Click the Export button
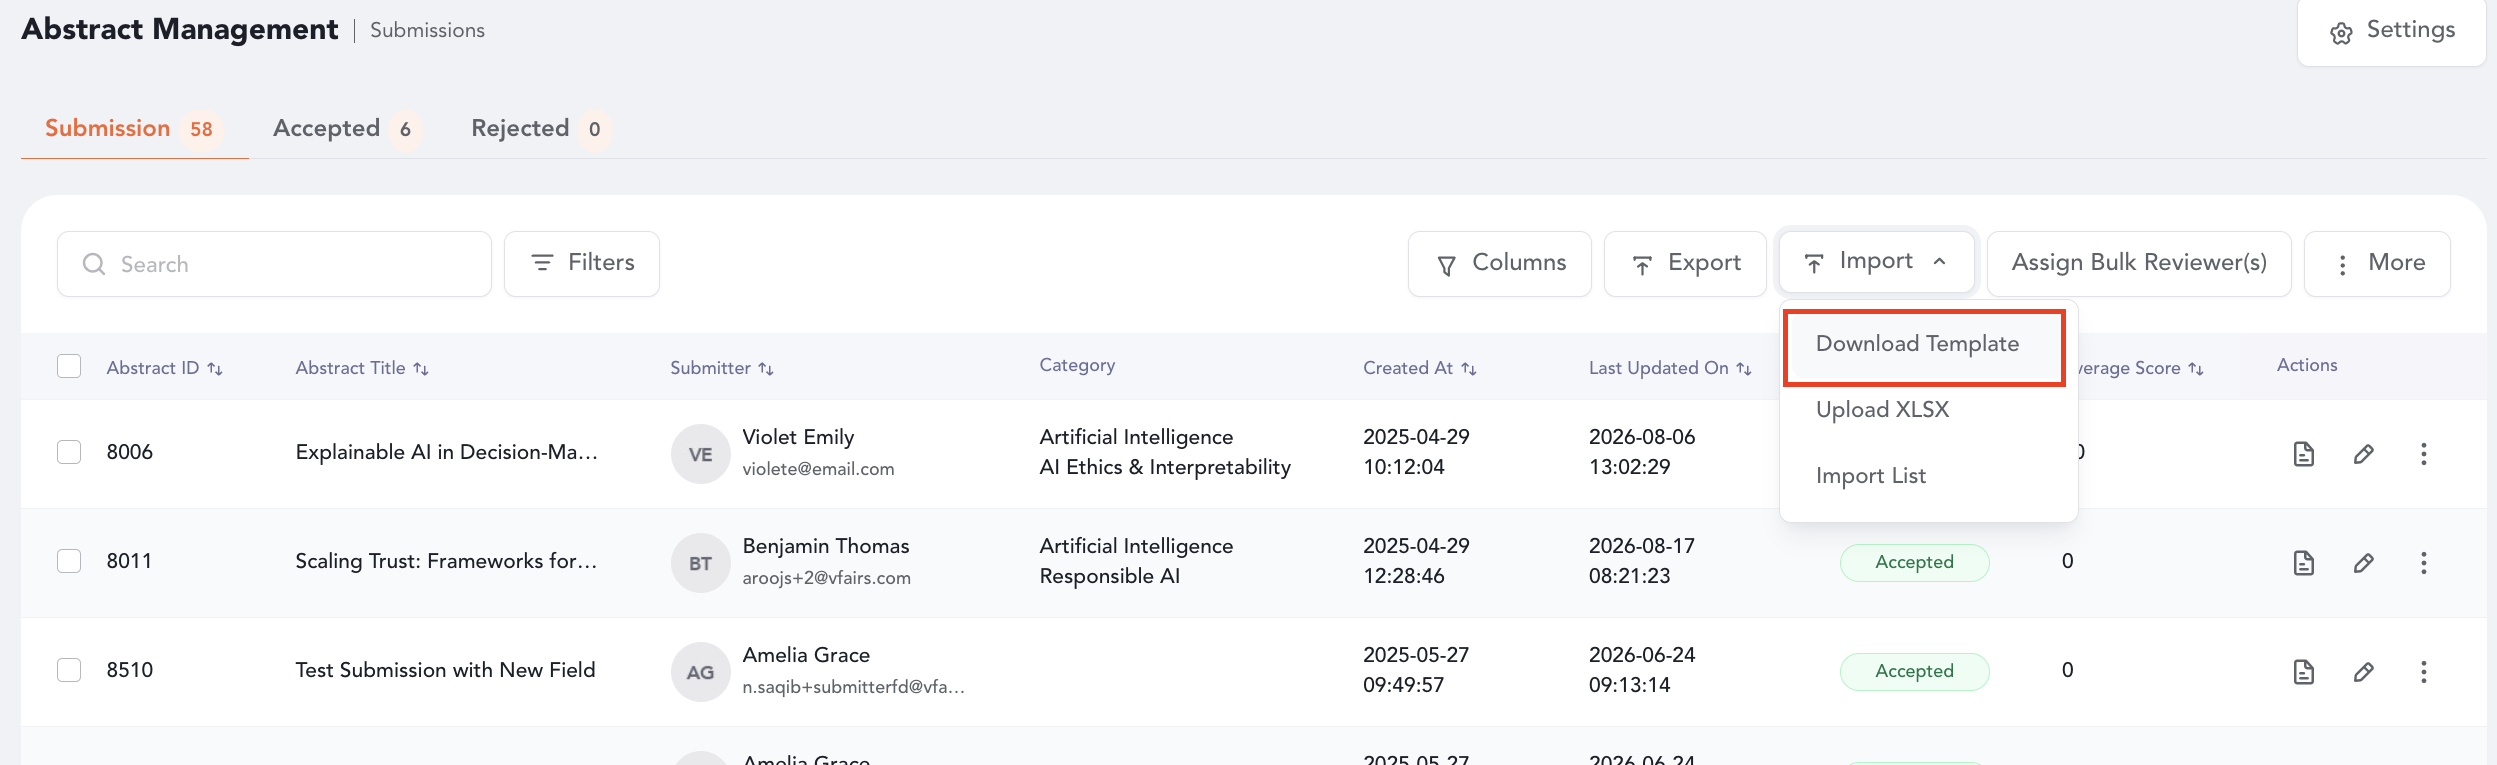This screenshot has width=2497, height=765. tap(1685, 264)
